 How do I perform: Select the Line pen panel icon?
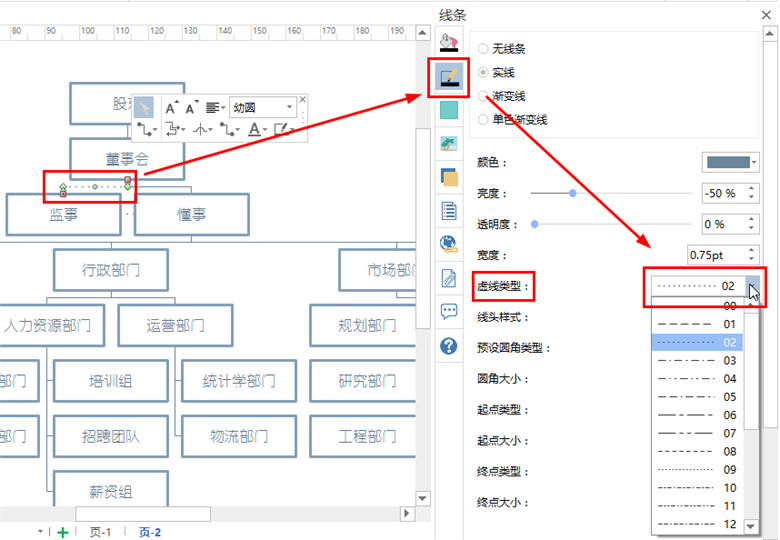449,77
